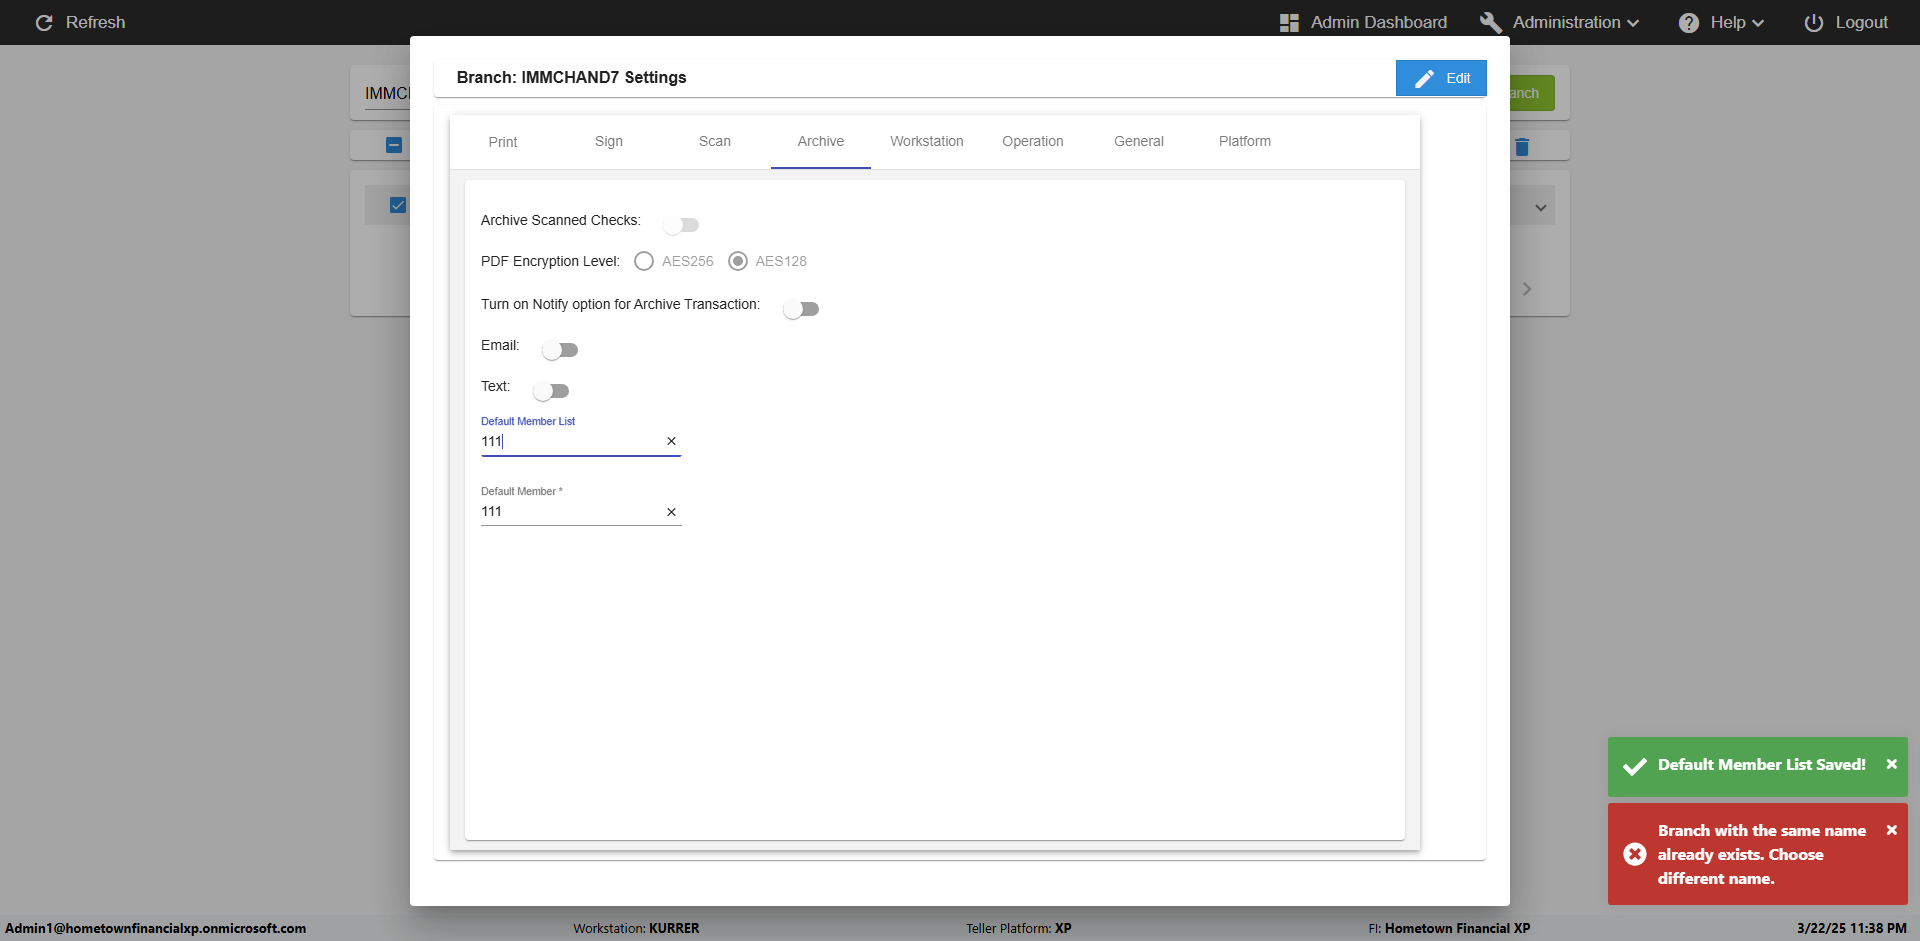Image resolution: width=1920 pixels, height=941 pixels.
Task: Open Admin Dashboard link
Action: 1363,22
